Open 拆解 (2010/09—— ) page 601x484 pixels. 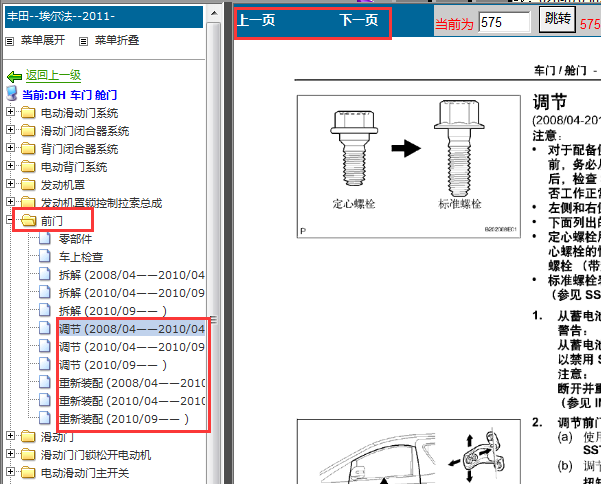pos(113,311)
